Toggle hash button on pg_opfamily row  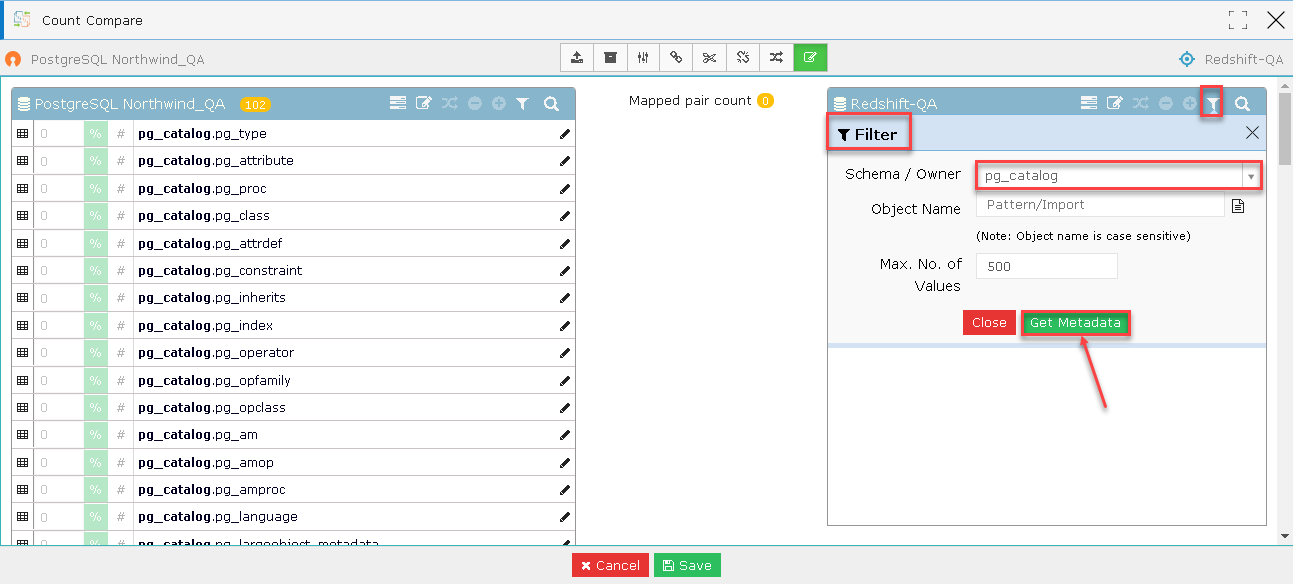pos(121,380)
